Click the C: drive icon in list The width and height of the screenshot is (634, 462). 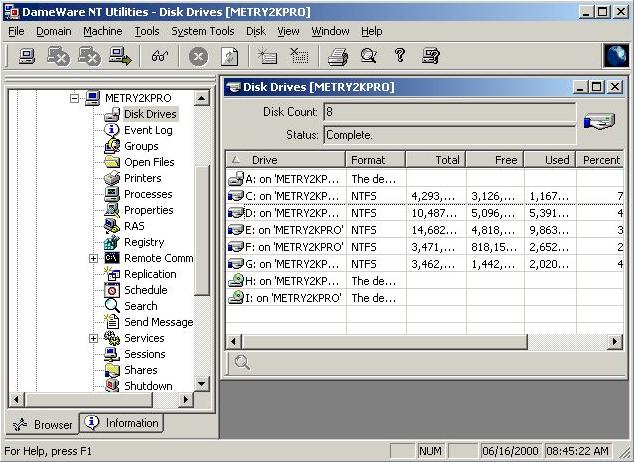[236, 196]
